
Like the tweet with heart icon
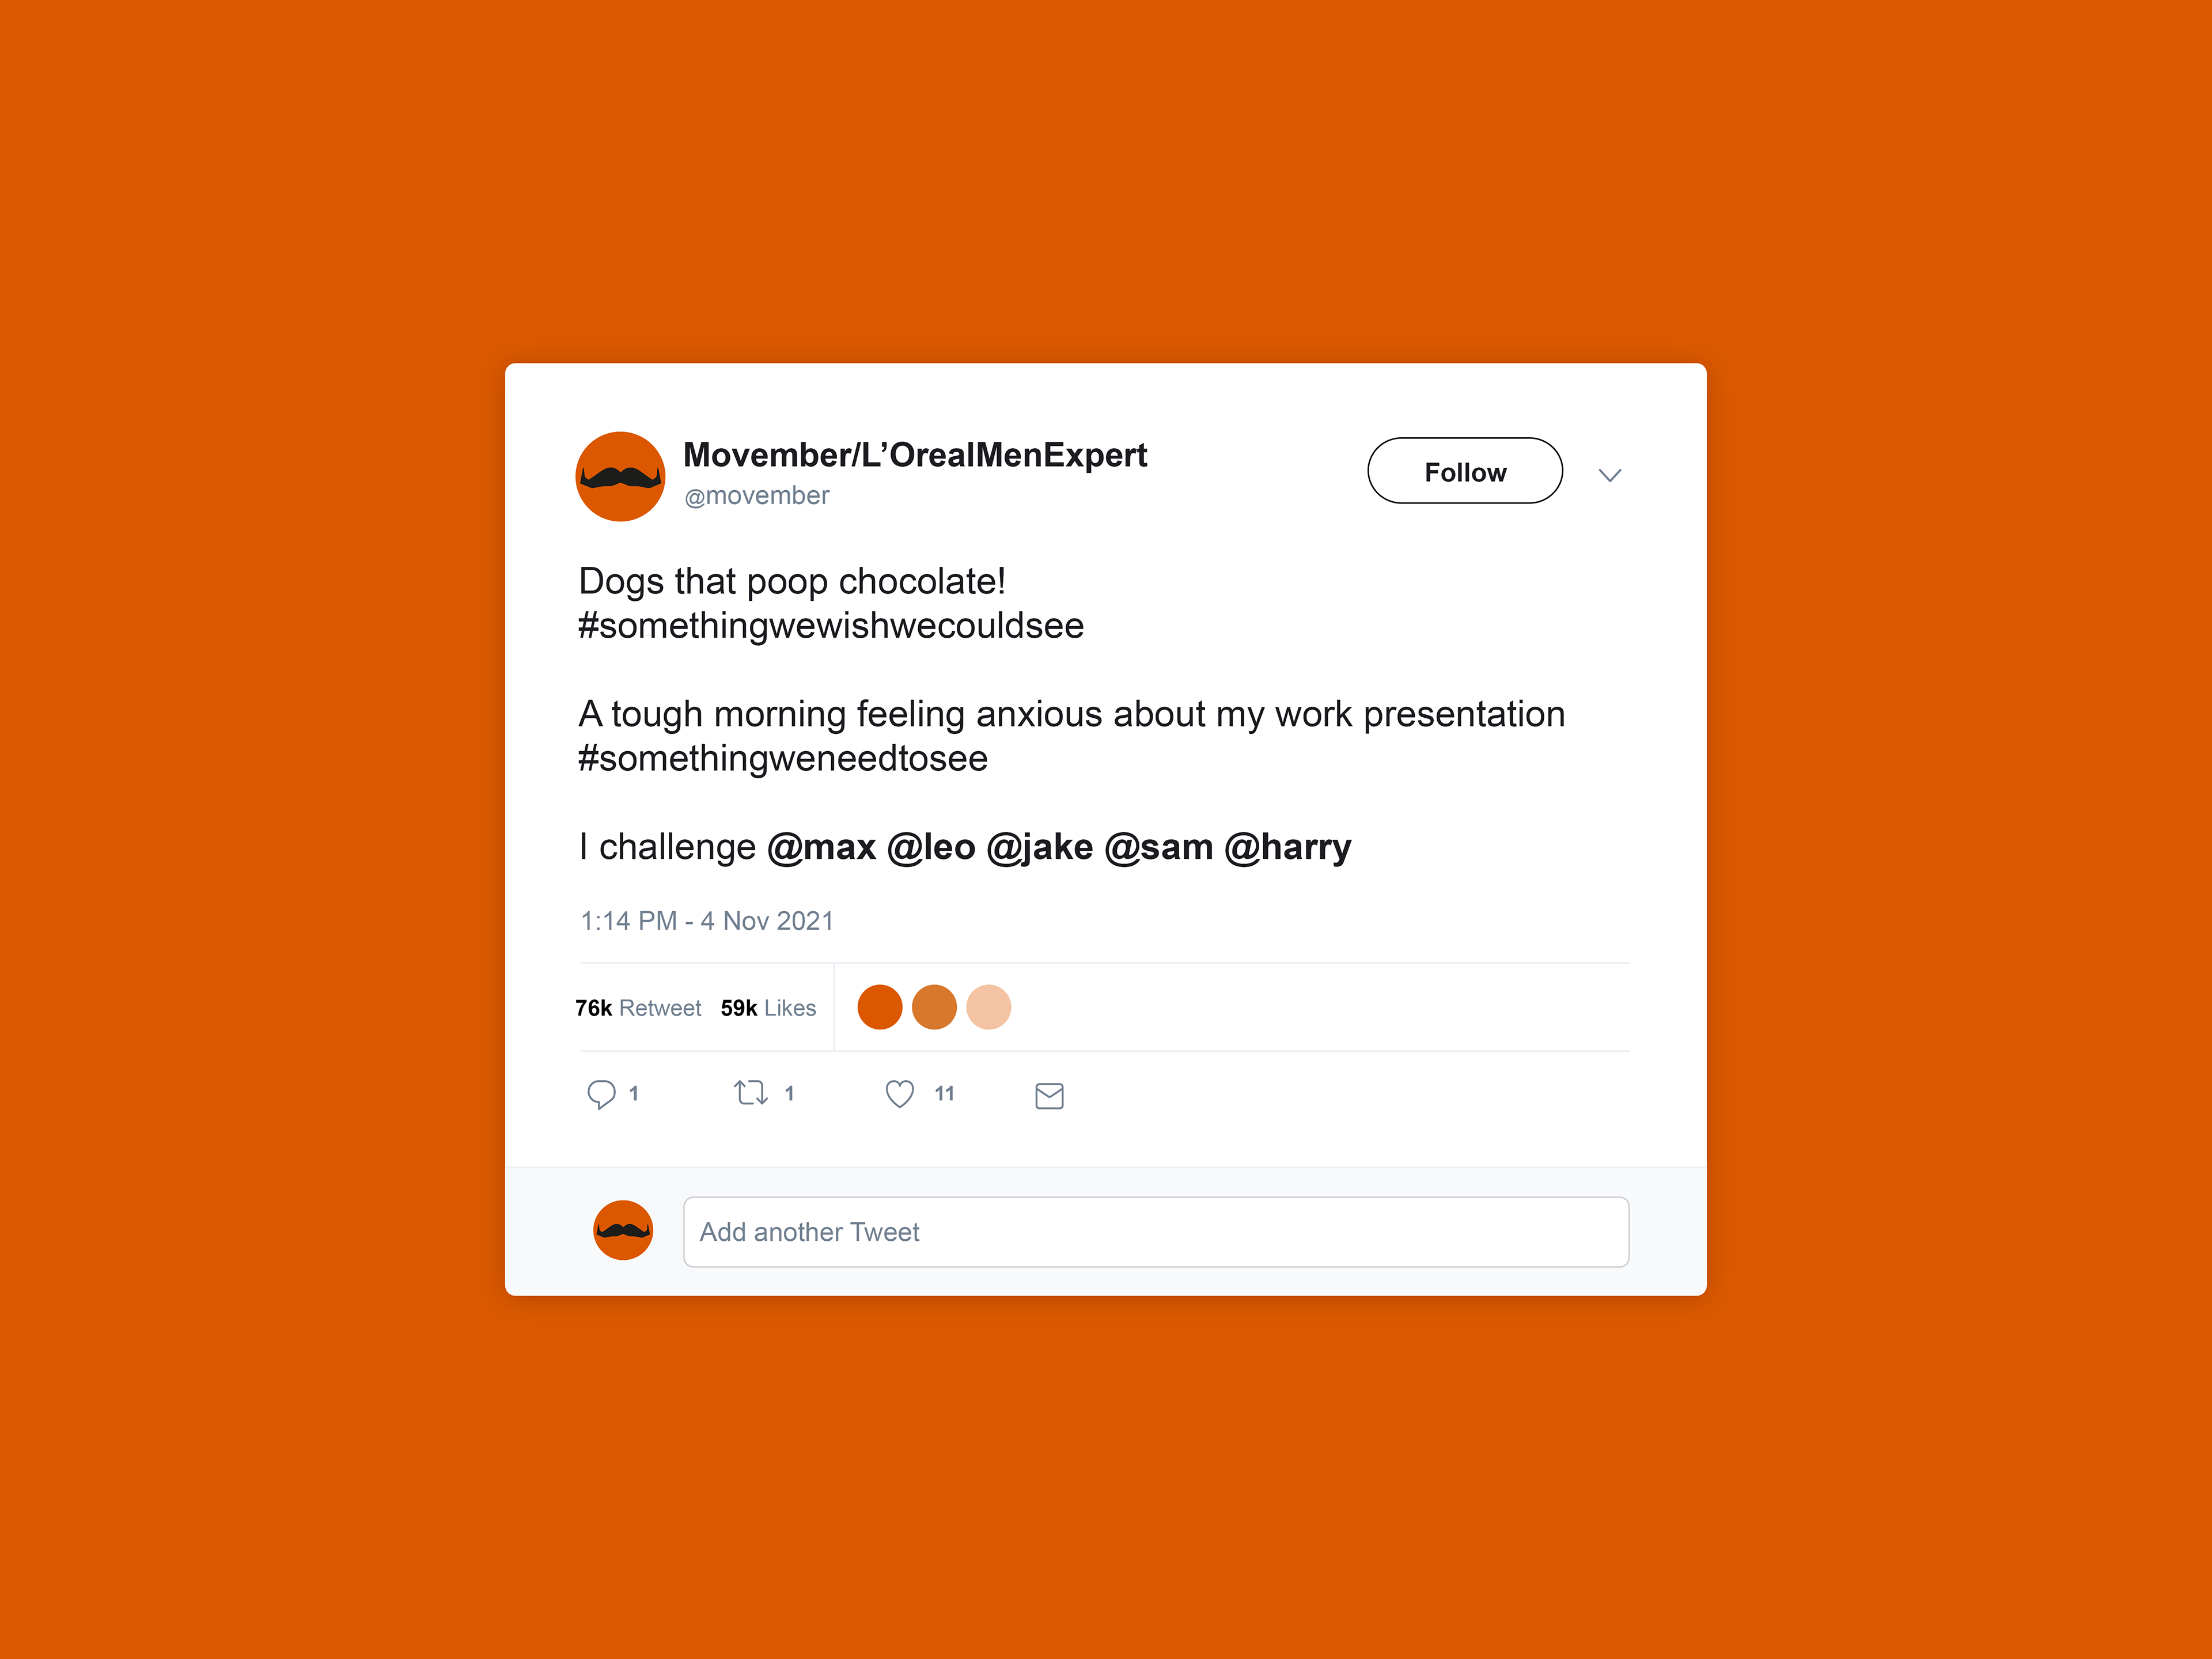[900, 1094]
